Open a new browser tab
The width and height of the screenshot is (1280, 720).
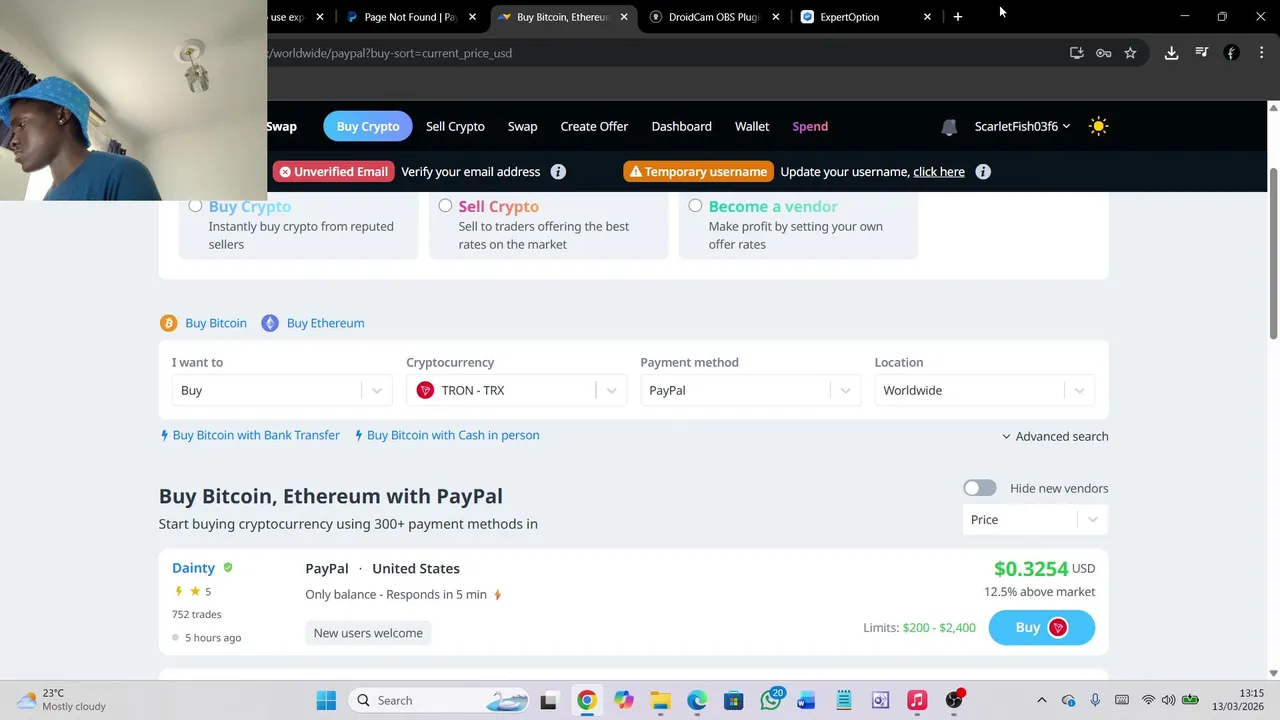click(x=957, y=17)
